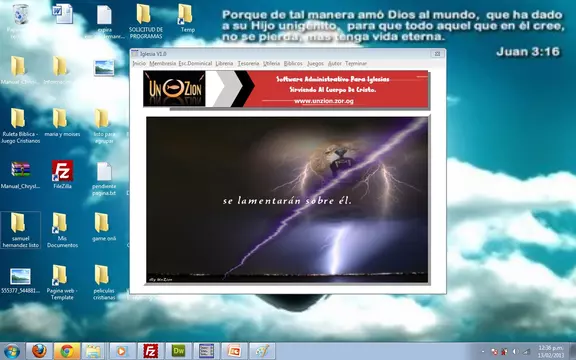The height and width of the screenshot is (360, 576).
Task: Open Firefox from the taskbar
Action: 39,351
